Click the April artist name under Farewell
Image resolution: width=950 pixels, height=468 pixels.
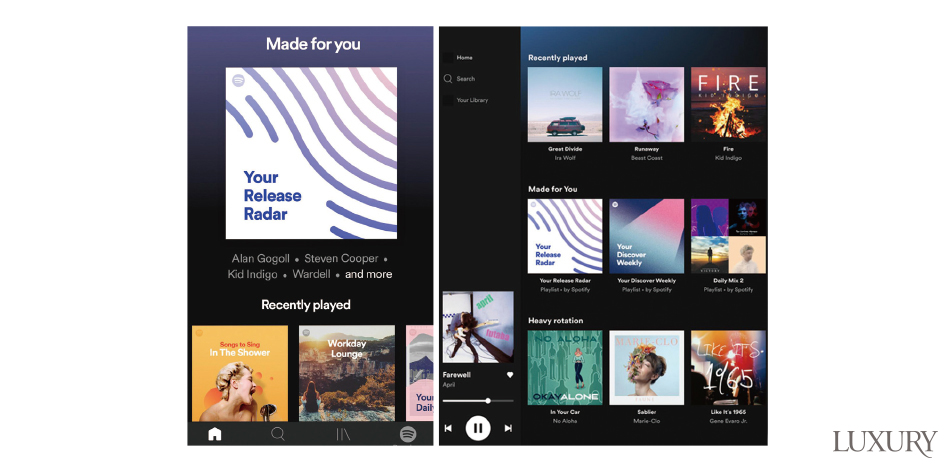(448, 385)
